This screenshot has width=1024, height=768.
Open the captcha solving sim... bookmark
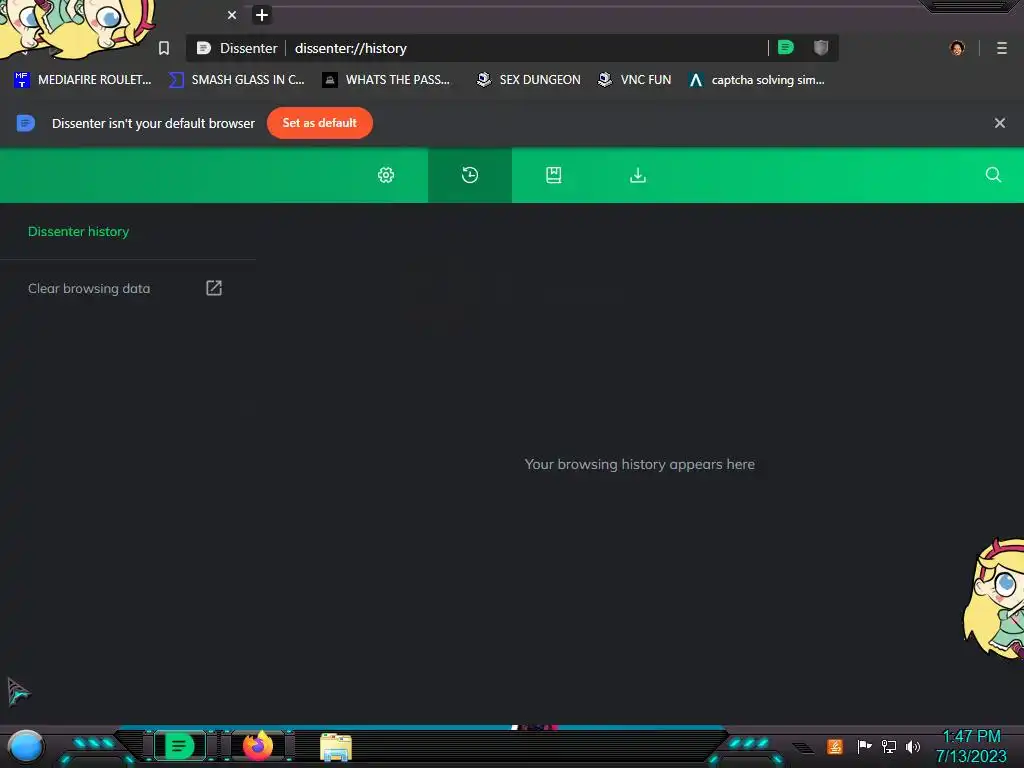coord(757,80)
